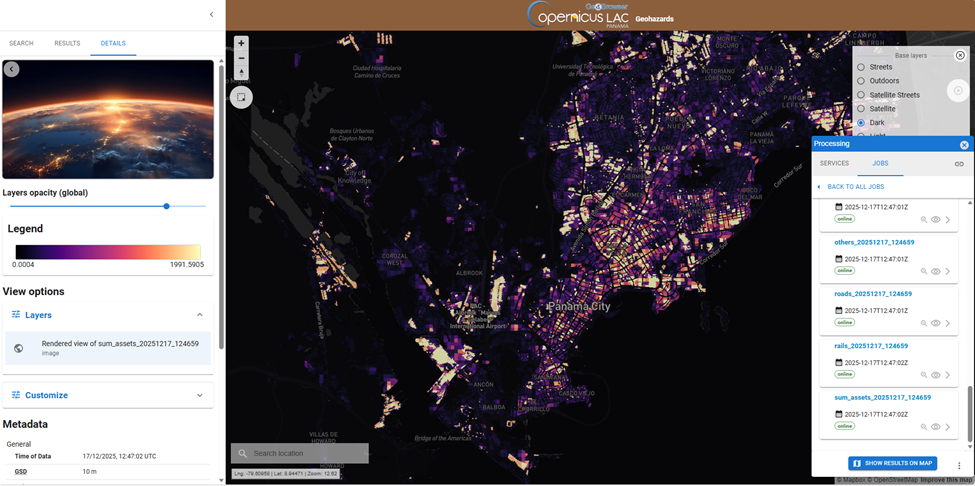The image size is (975, 486).
Task: Click back arrow on thumbnail image
Action: [x=12, y=69]
